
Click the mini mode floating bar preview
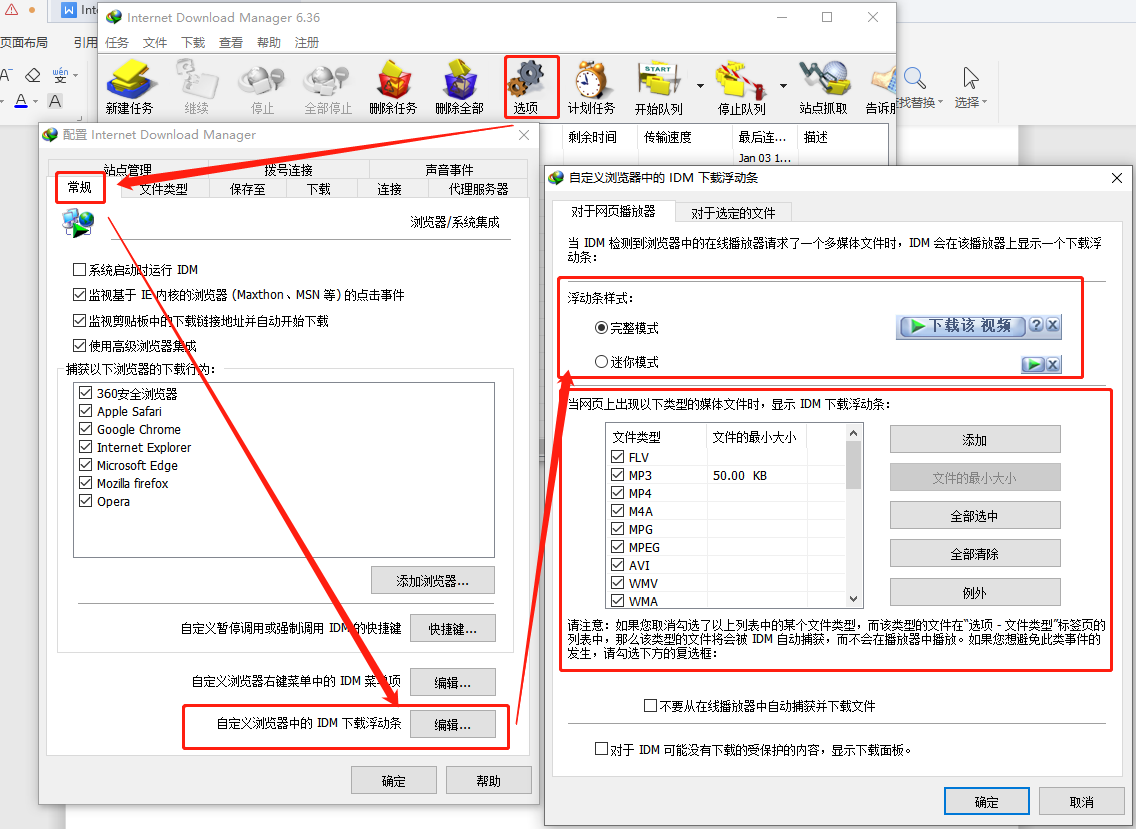tap(1042, 364)
